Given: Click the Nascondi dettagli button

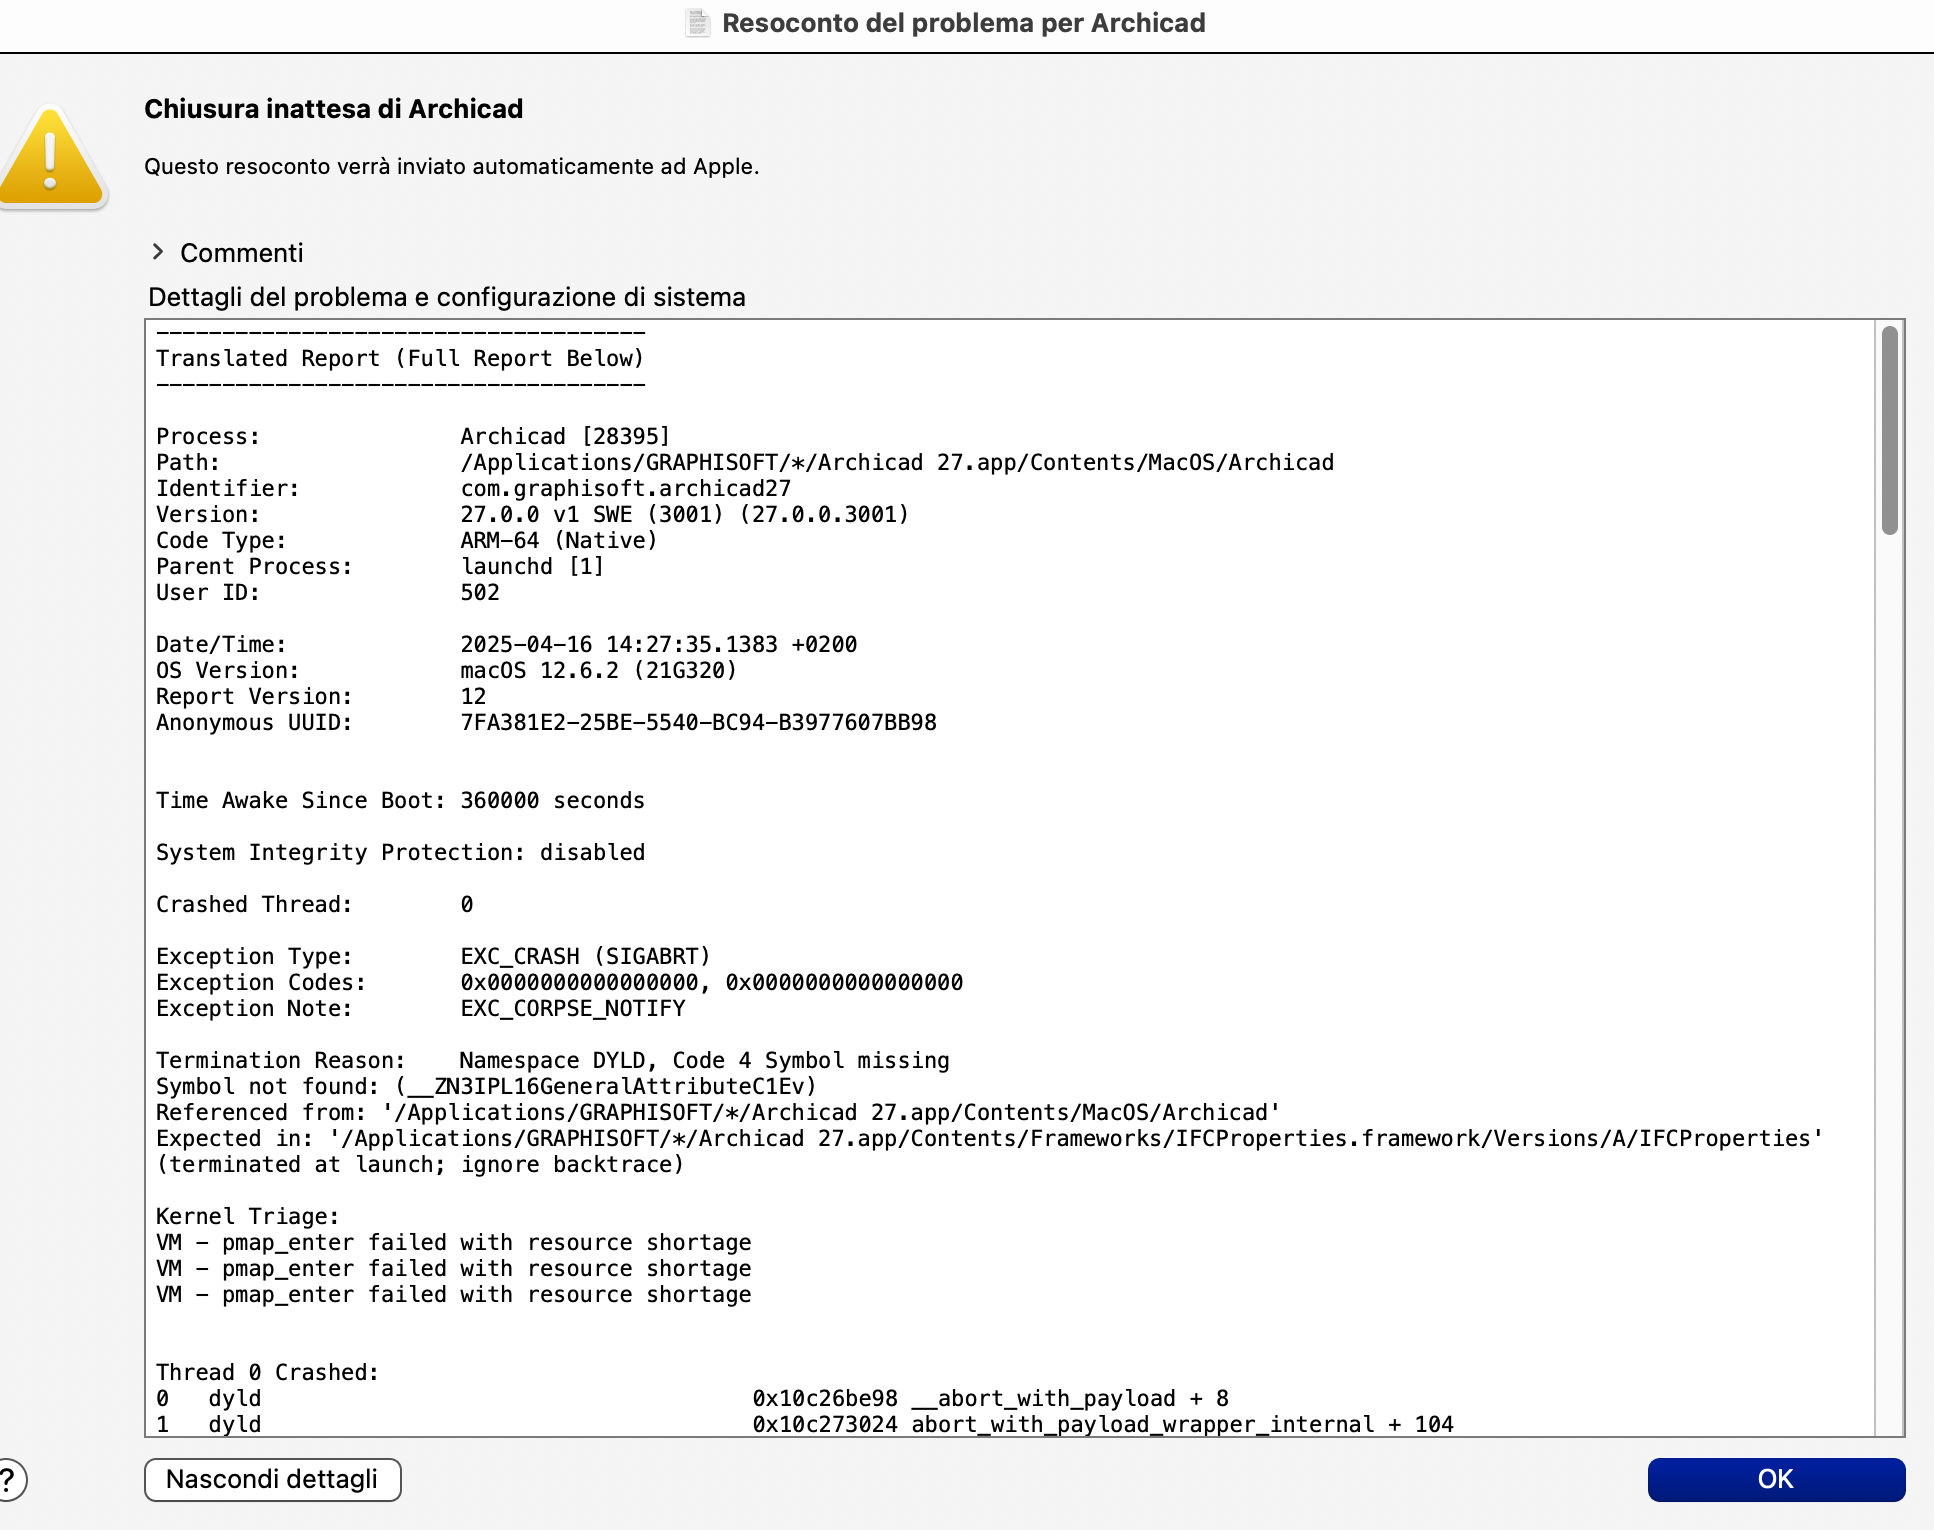Looking at the screenshot, I should click(x=273, y=1479).
